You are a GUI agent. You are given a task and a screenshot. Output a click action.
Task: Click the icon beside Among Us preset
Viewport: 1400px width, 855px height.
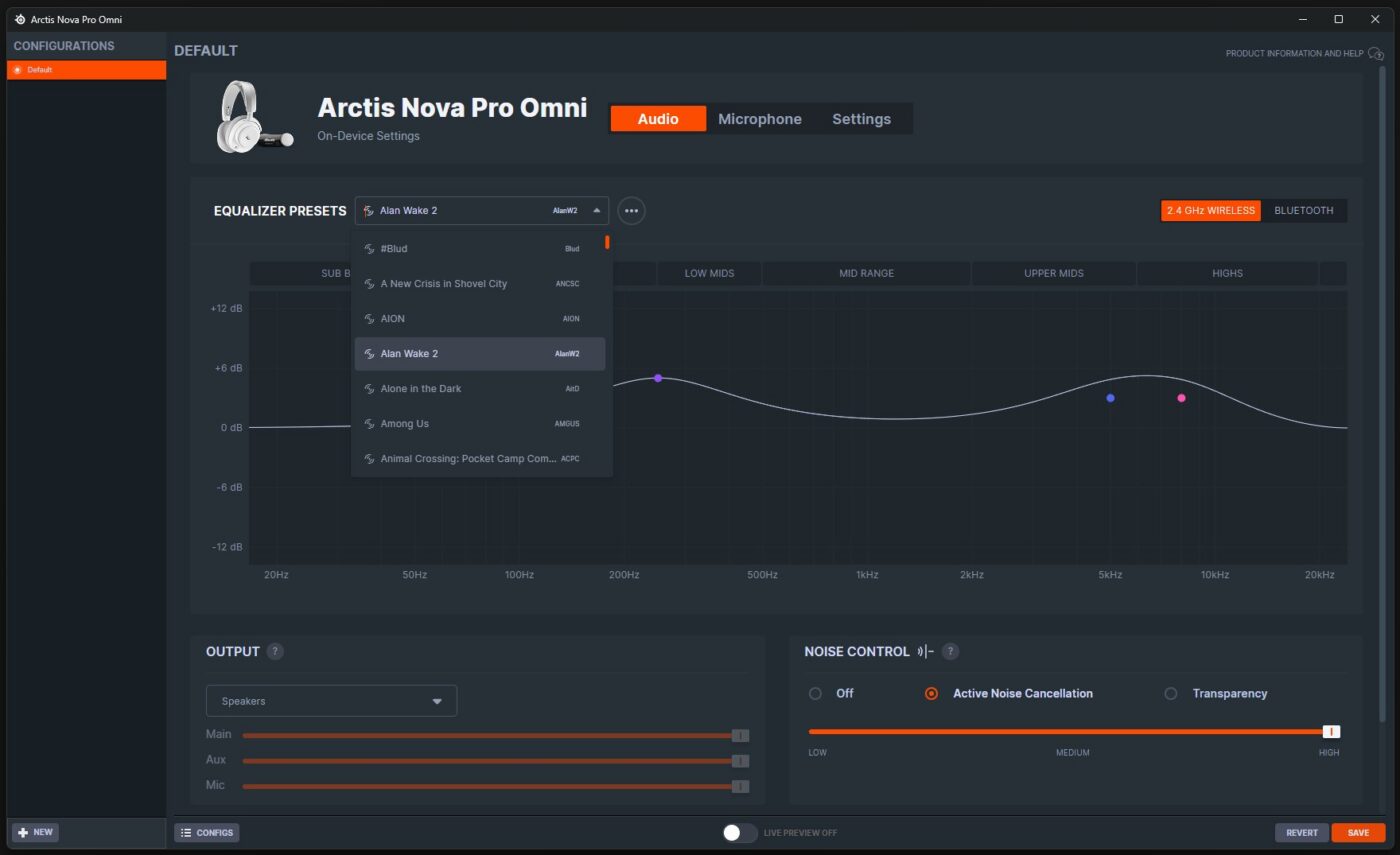click(x=369, y=424)
